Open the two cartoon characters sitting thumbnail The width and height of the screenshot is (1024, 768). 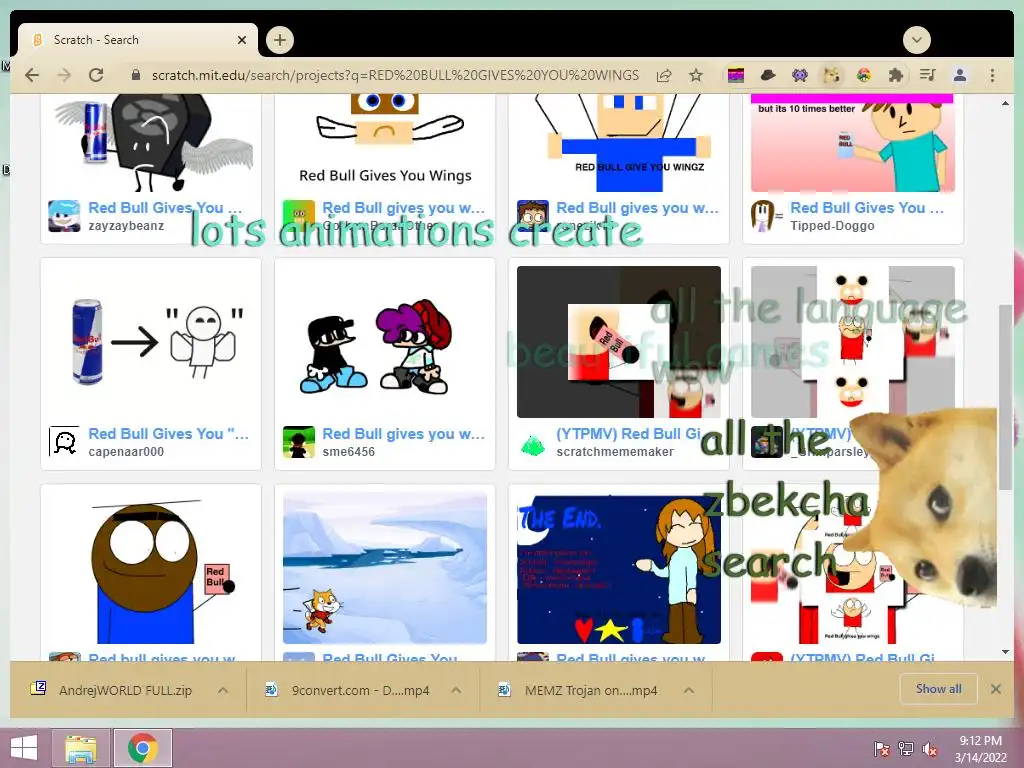[x=385, y=342]
